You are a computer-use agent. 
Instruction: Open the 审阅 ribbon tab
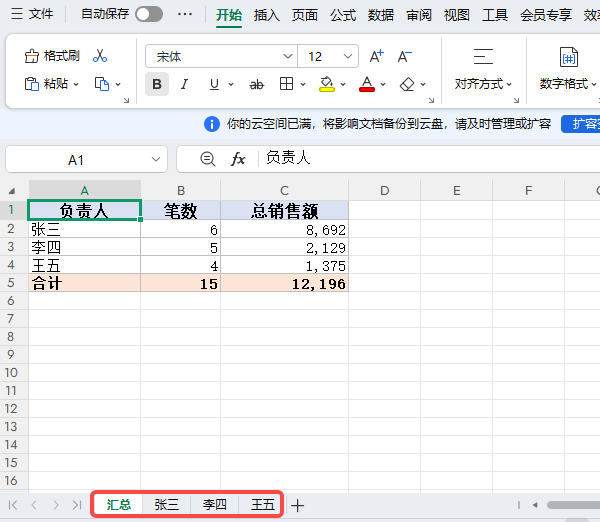(419, 15)
